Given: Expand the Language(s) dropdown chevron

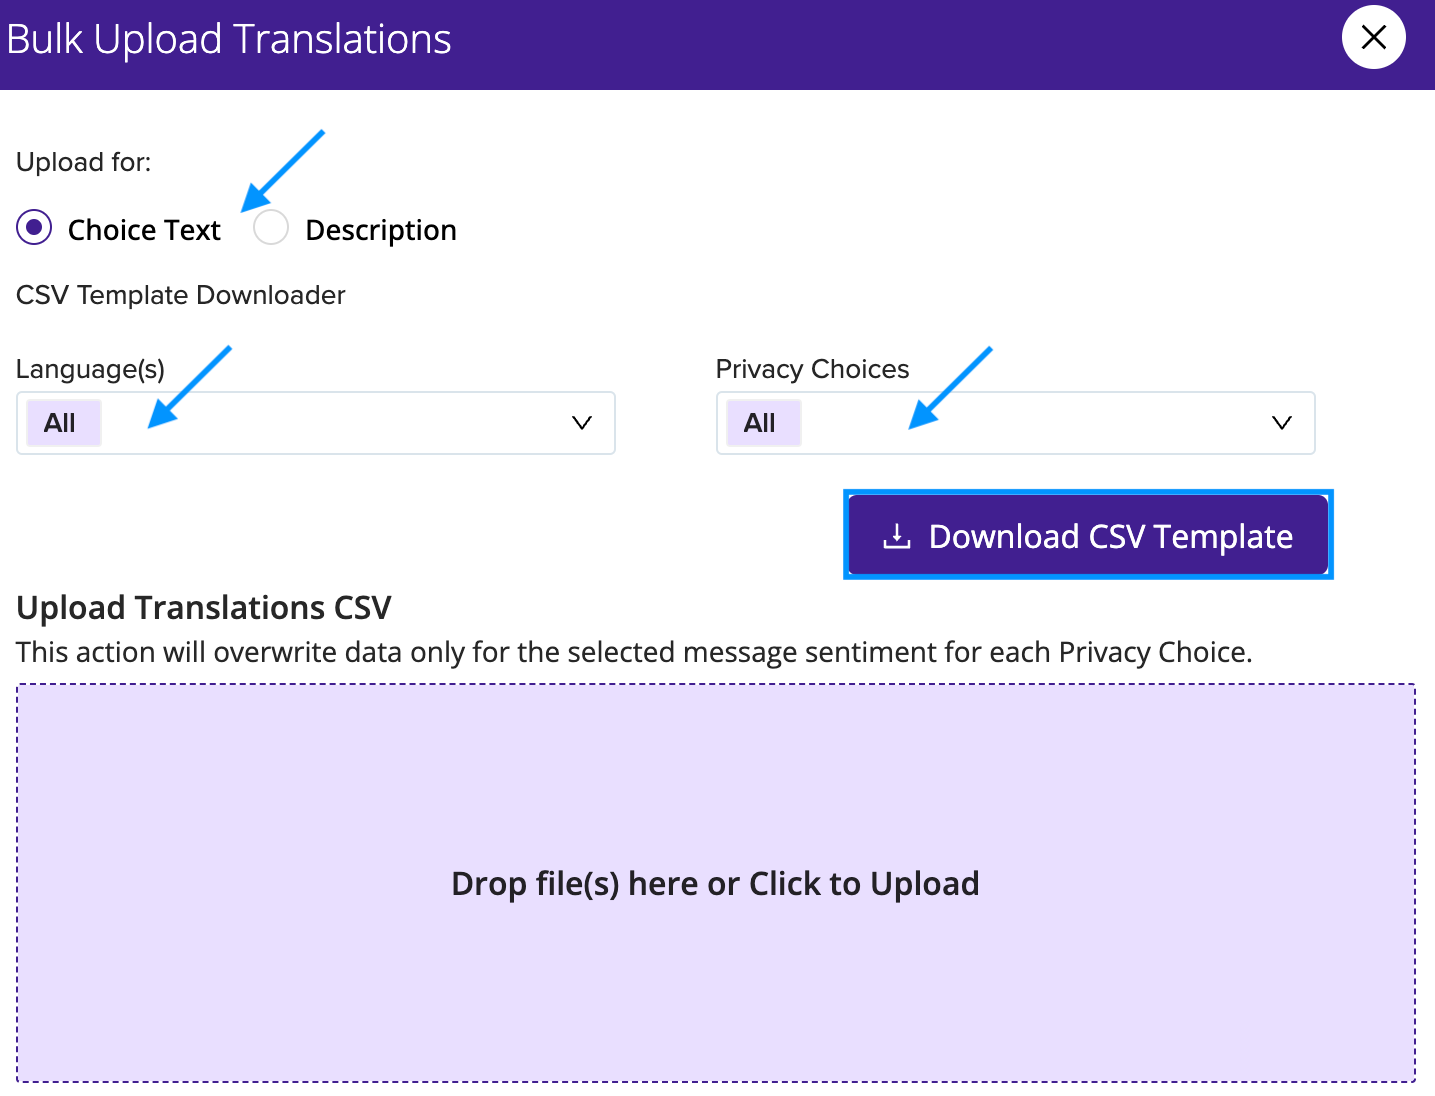Looking at the screenshot, I should [581, 423].
